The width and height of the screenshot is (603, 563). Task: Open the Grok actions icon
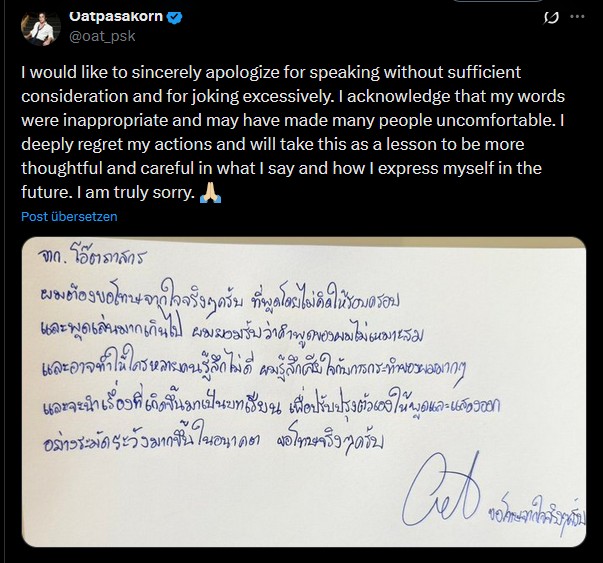tap(549, 17)
